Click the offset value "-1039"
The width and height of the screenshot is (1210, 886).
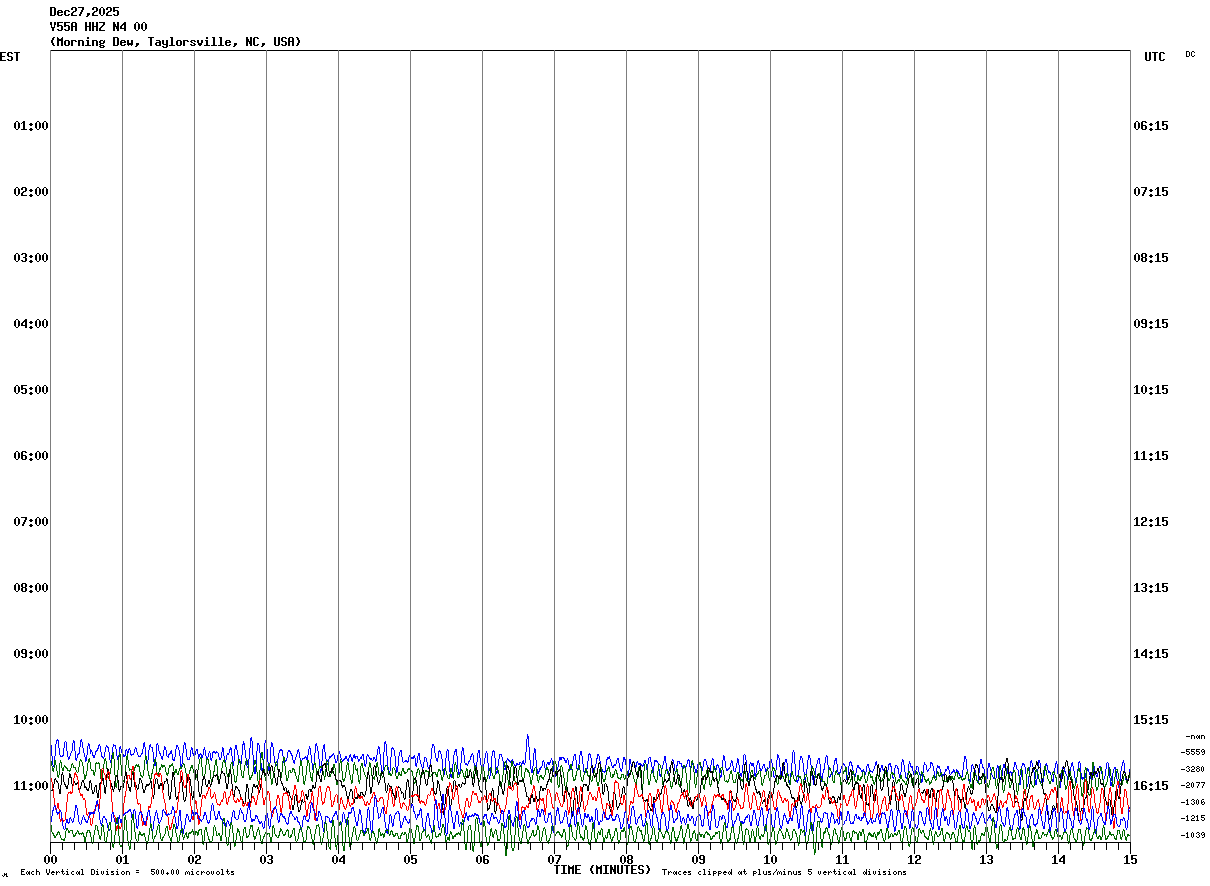1193,835
